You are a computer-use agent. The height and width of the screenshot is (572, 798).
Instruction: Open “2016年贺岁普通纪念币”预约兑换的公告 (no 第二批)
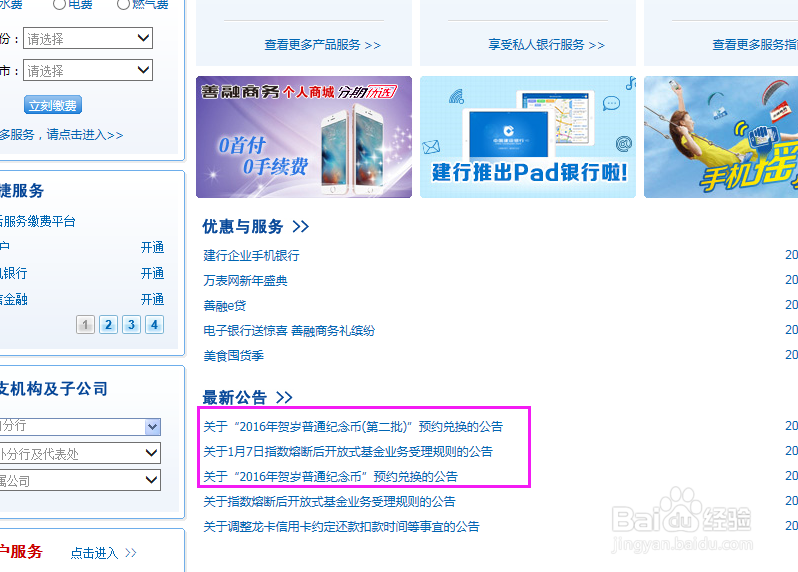point(331,476)
